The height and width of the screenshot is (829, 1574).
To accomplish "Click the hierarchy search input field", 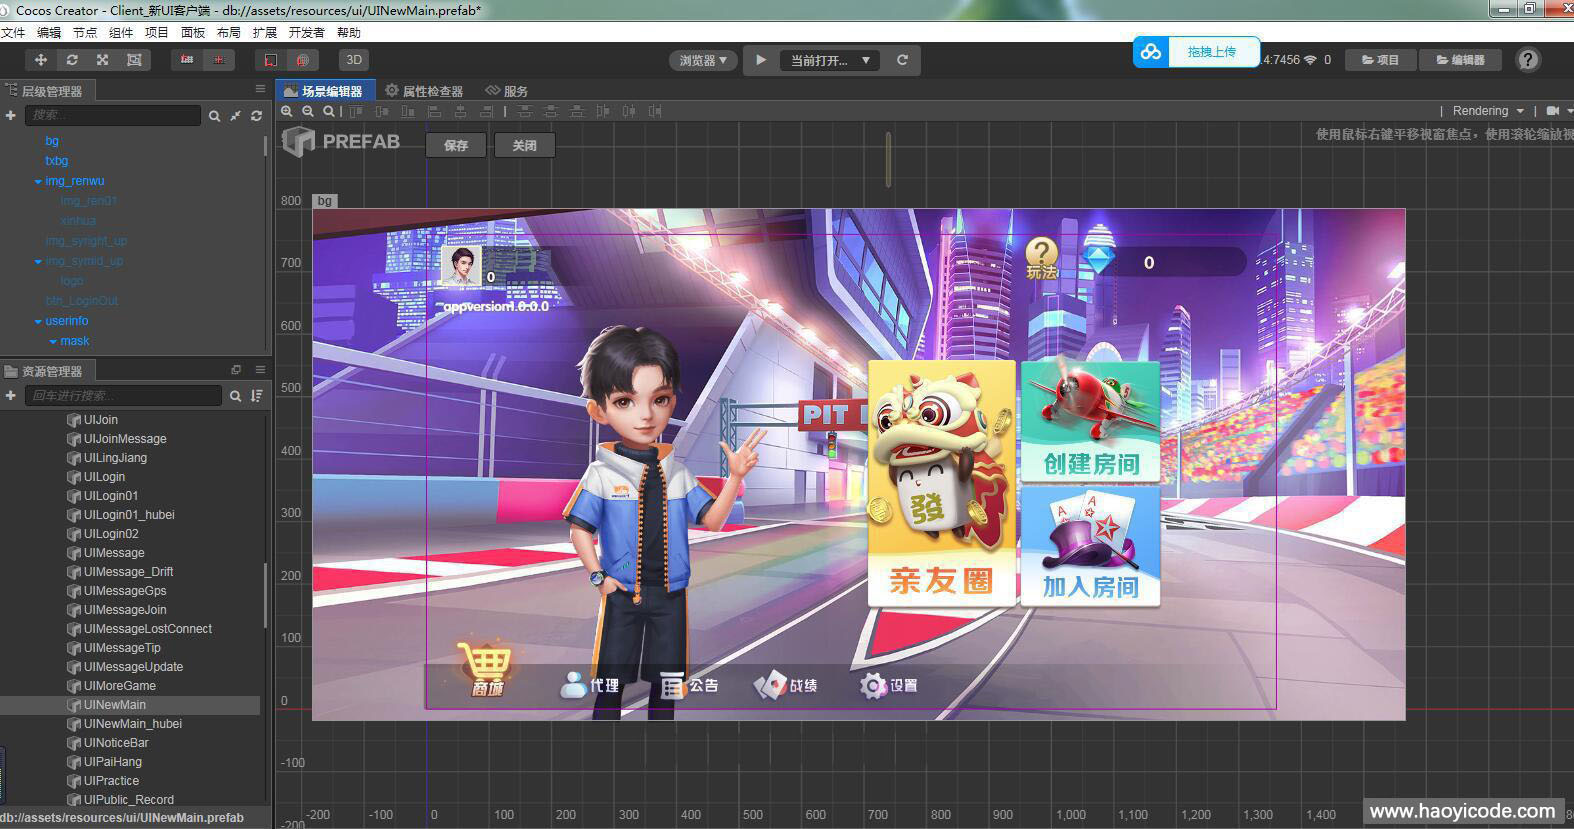I will pos(112,116).
